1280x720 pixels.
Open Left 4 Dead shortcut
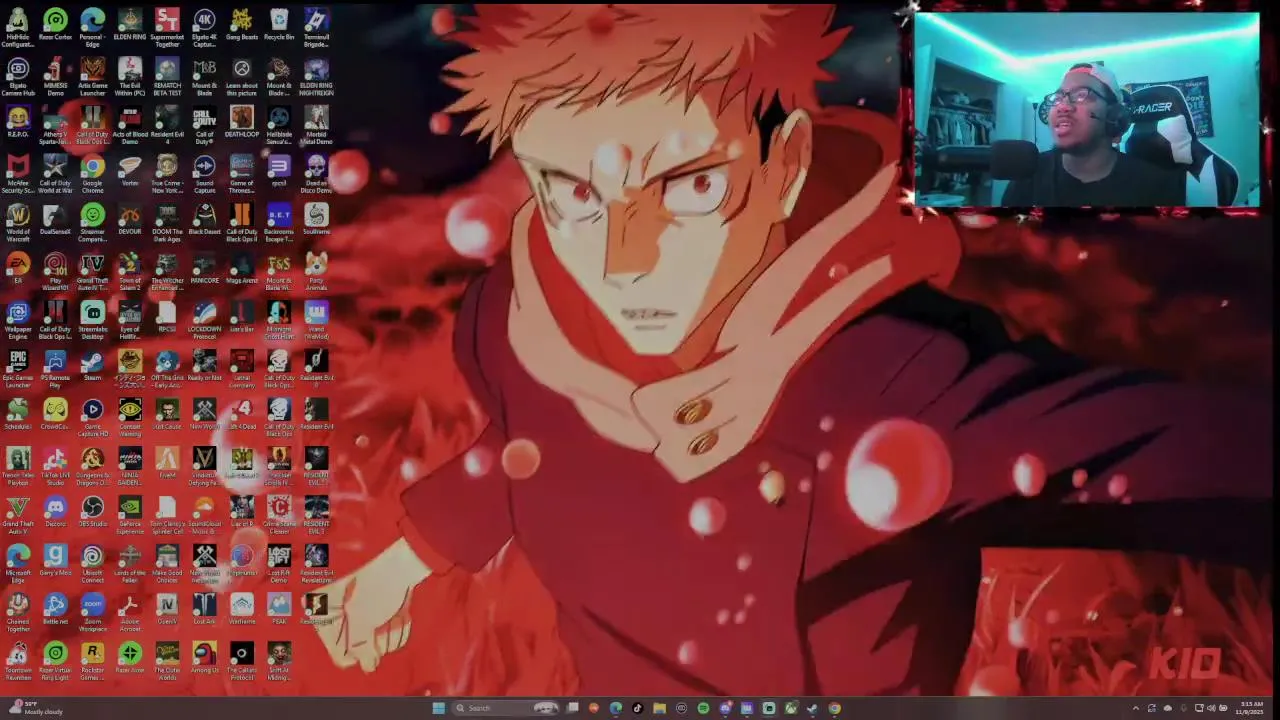(x=242, y=415)
